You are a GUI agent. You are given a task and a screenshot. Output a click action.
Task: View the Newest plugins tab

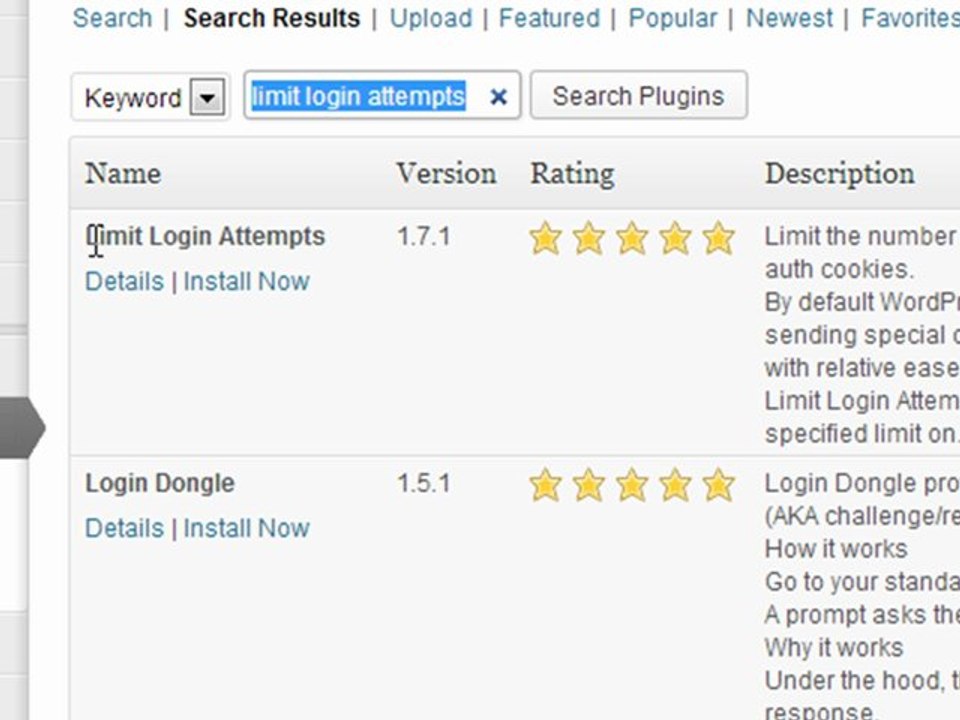click(x=789, y=18)
